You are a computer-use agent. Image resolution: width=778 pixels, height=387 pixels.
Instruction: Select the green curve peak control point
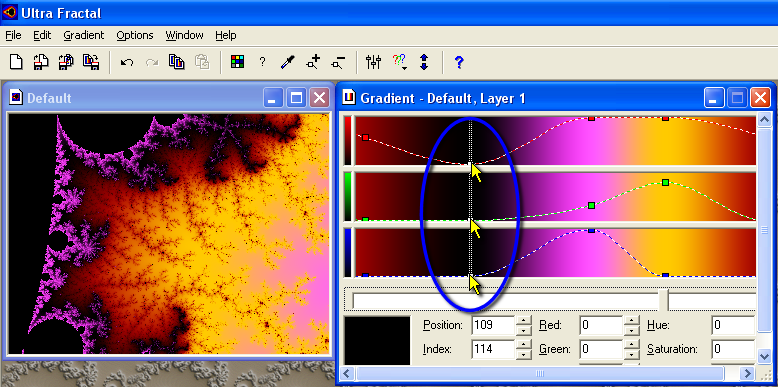(x=665, y=182)
